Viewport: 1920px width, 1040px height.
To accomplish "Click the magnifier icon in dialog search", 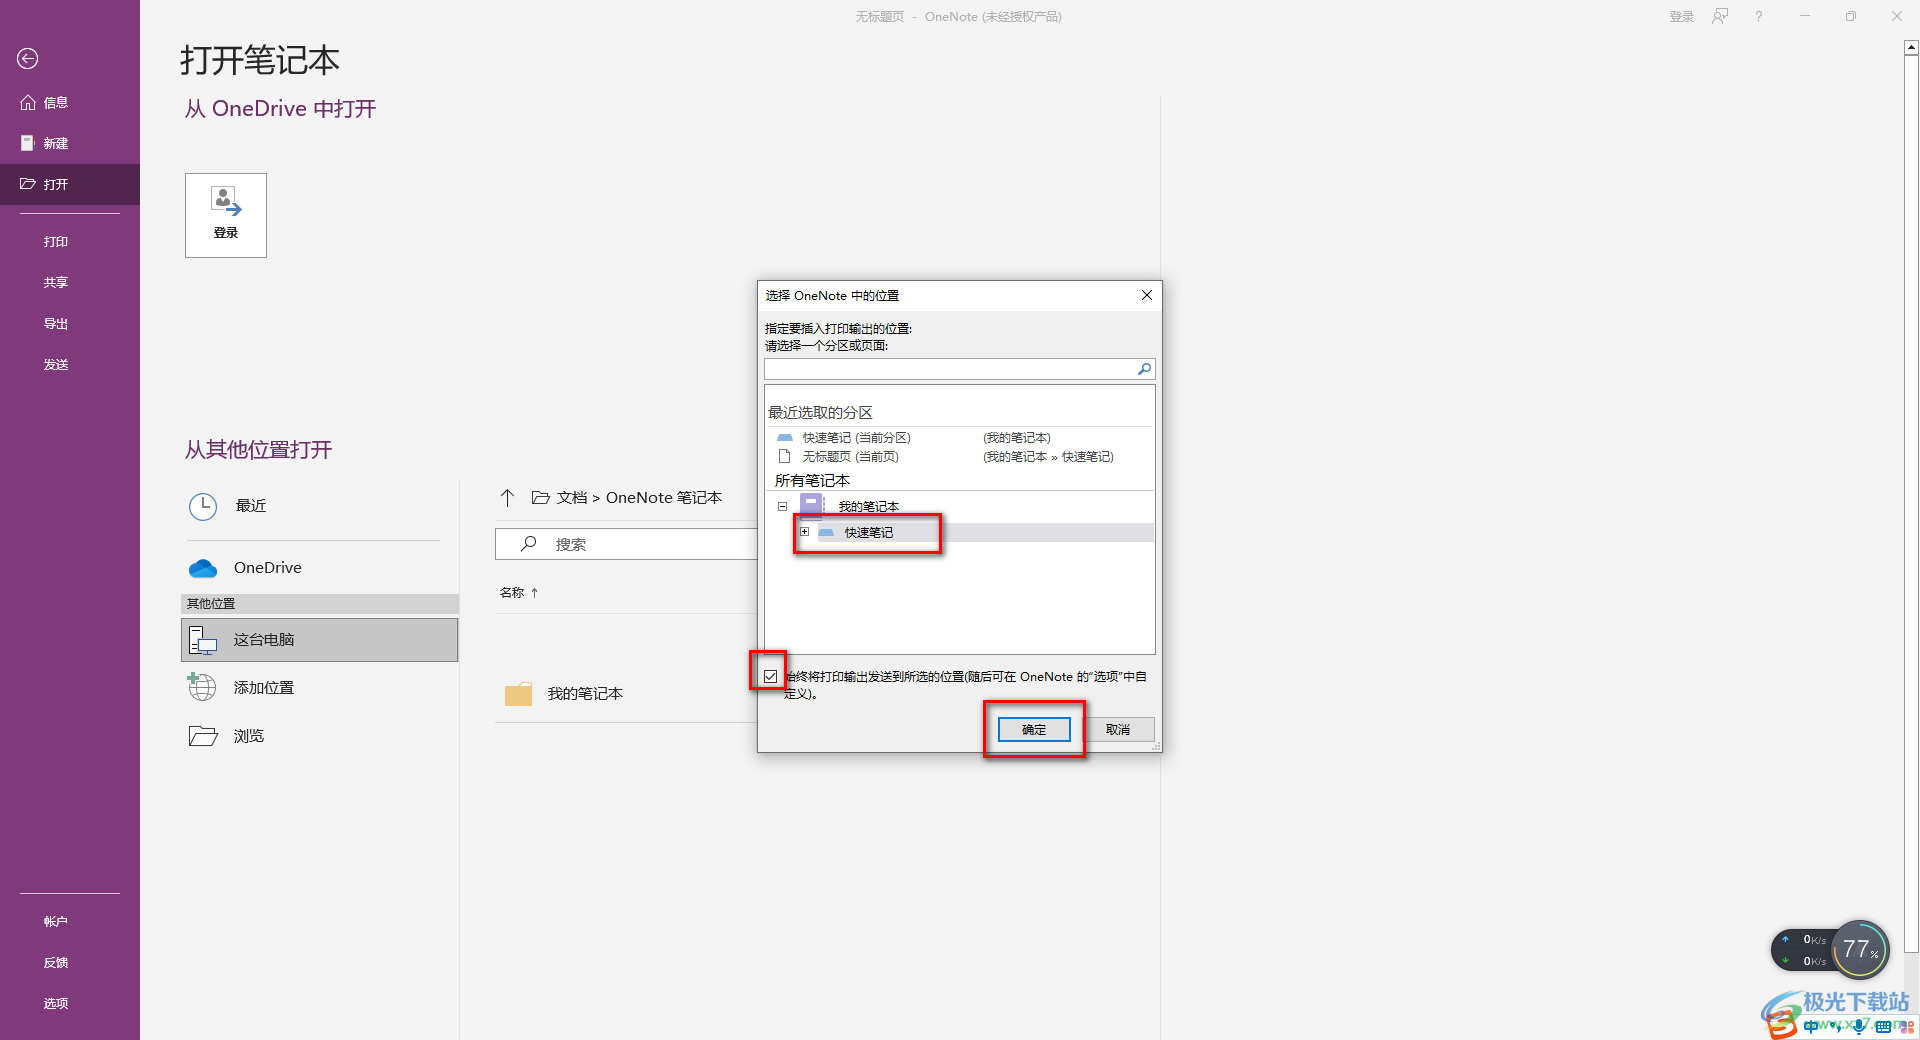I will 1144,369.
